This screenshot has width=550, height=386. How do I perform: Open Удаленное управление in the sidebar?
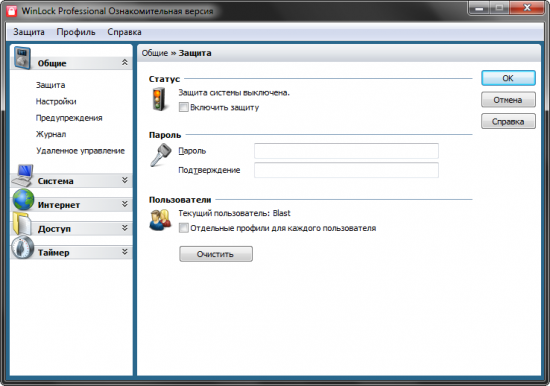coord(80,151)
